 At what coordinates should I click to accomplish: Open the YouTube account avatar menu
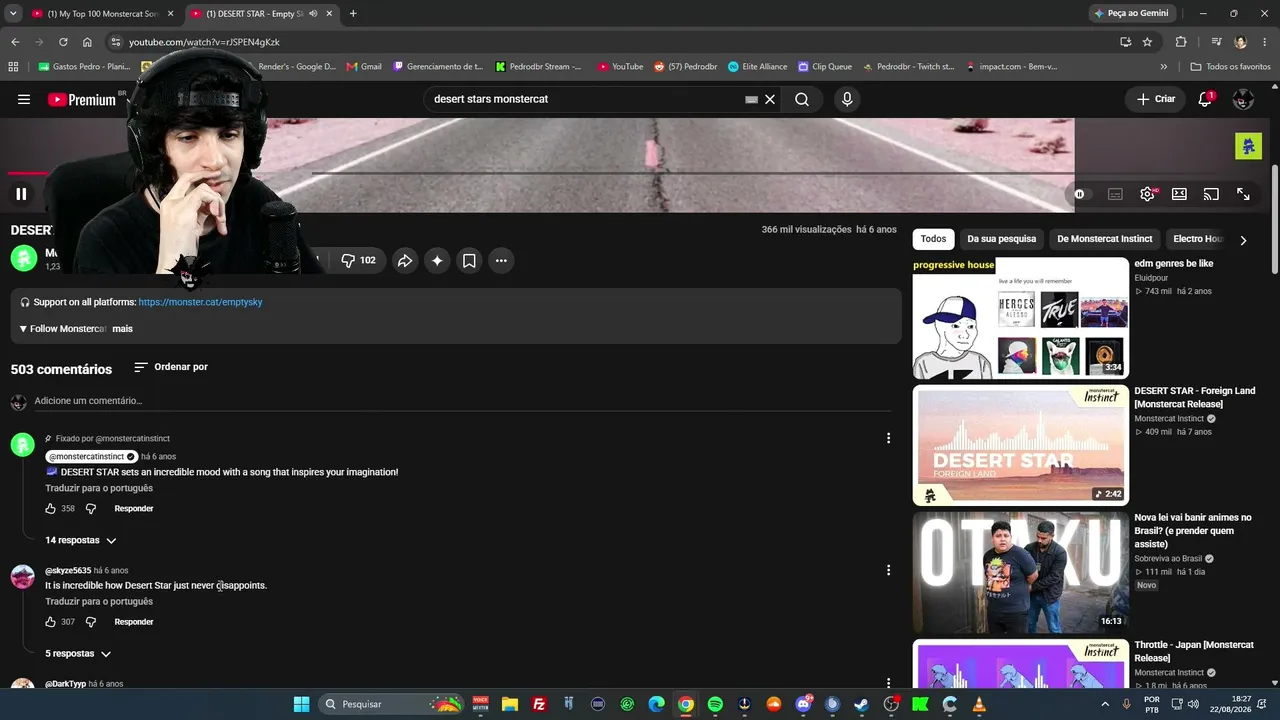[1243, 99]
